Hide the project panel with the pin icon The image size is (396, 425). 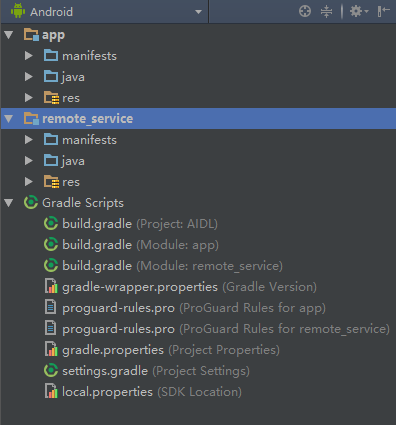[x=383, y=11]
